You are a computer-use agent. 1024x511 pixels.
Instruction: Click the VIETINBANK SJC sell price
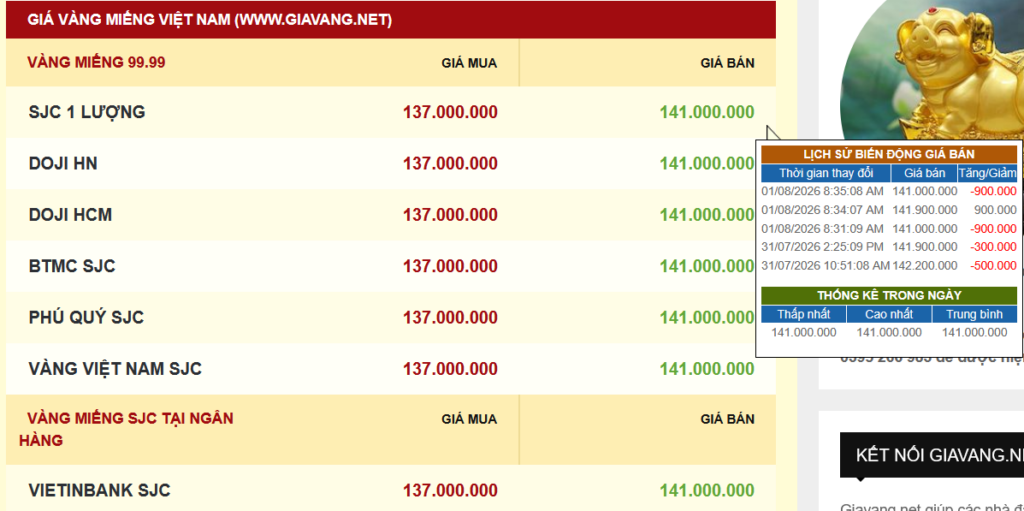click(707, 491)
